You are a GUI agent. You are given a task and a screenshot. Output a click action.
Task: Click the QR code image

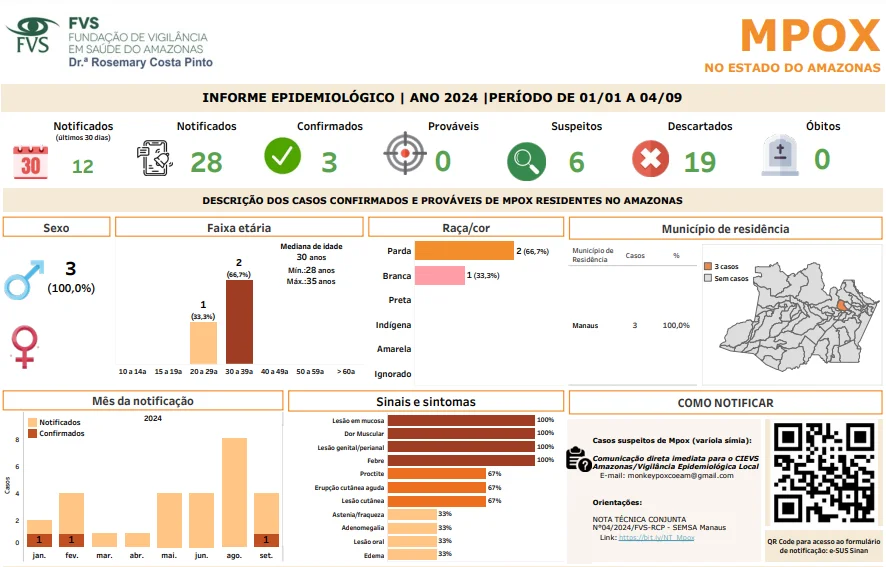click(822, 473)
